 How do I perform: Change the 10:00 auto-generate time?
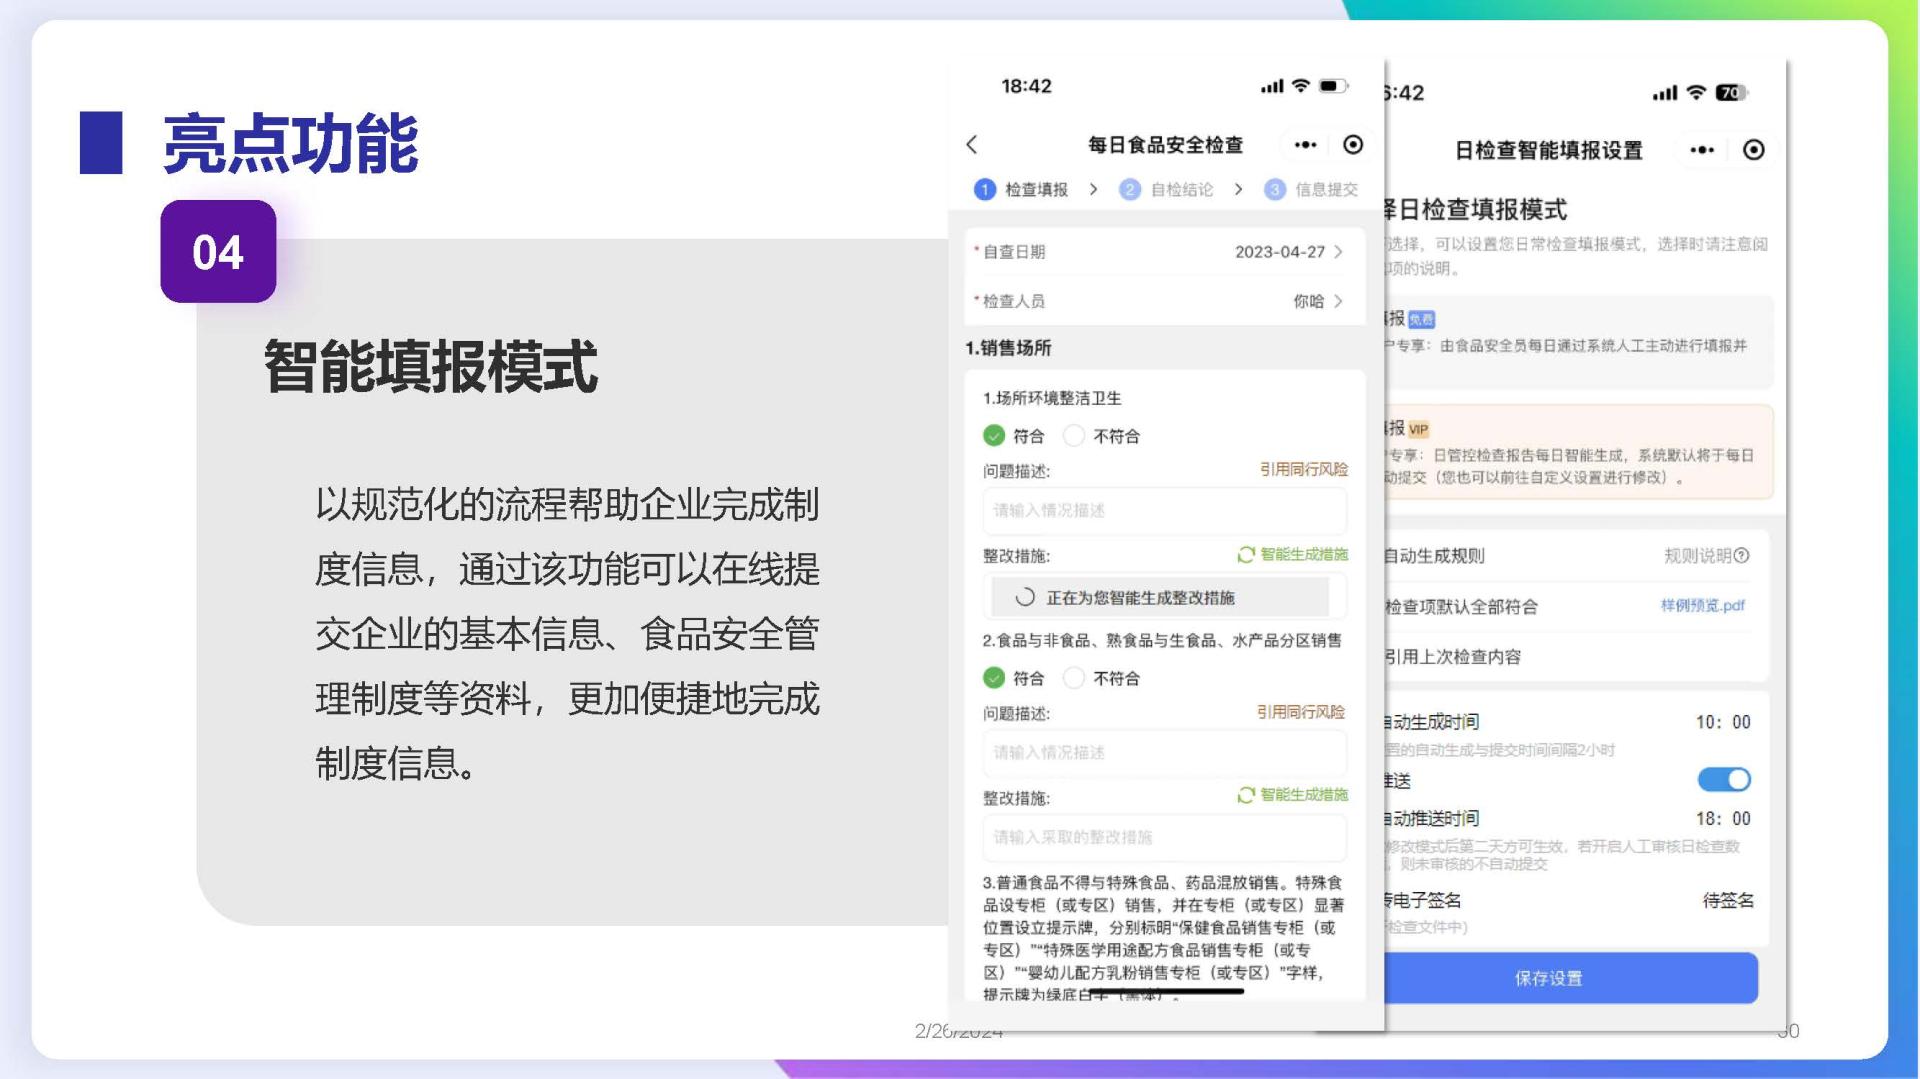(1722, 722)
